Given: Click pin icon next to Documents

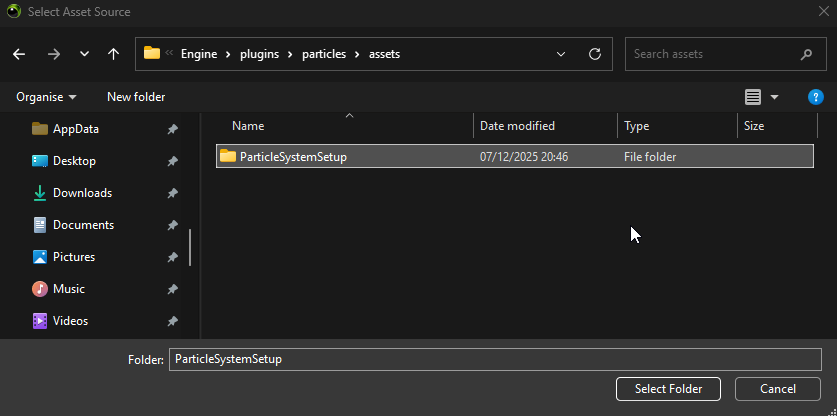Looking at the screenshot, I should (172, 225).
